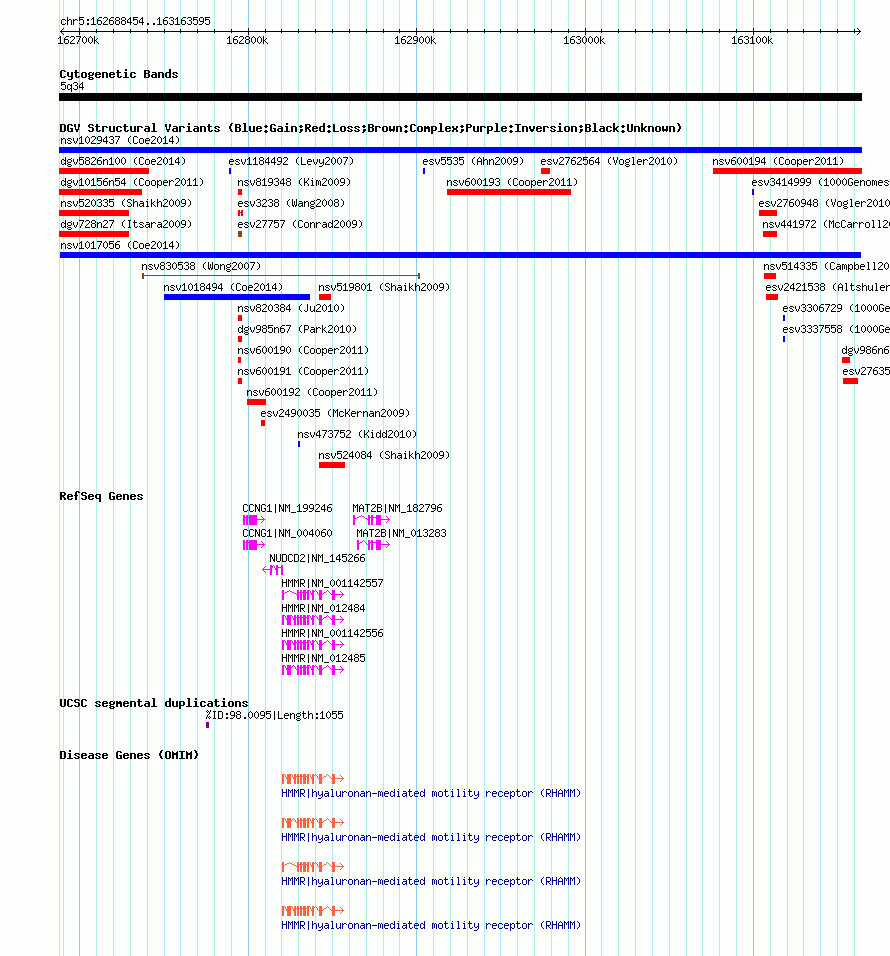890x956 pixels.
Task: Open variant dgv985n67 (Park2010) label
Action: (x=297, y=329)
